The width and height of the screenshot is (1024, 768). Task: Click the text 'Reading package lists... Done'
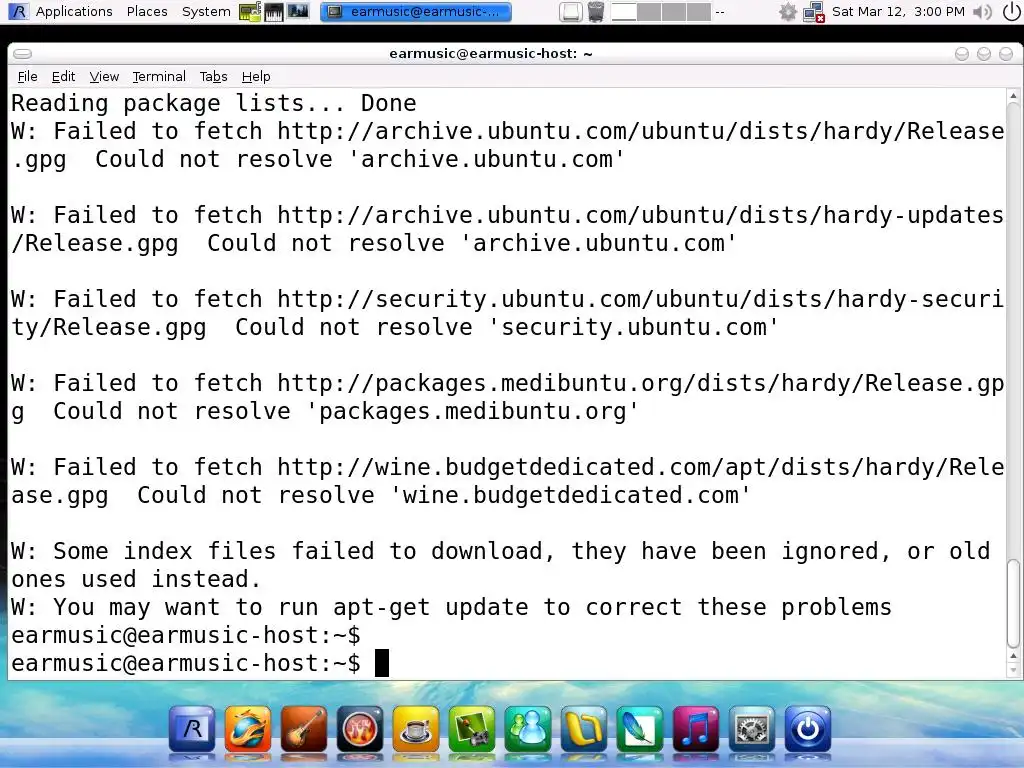pyautogui.click(x=214, y=103)
